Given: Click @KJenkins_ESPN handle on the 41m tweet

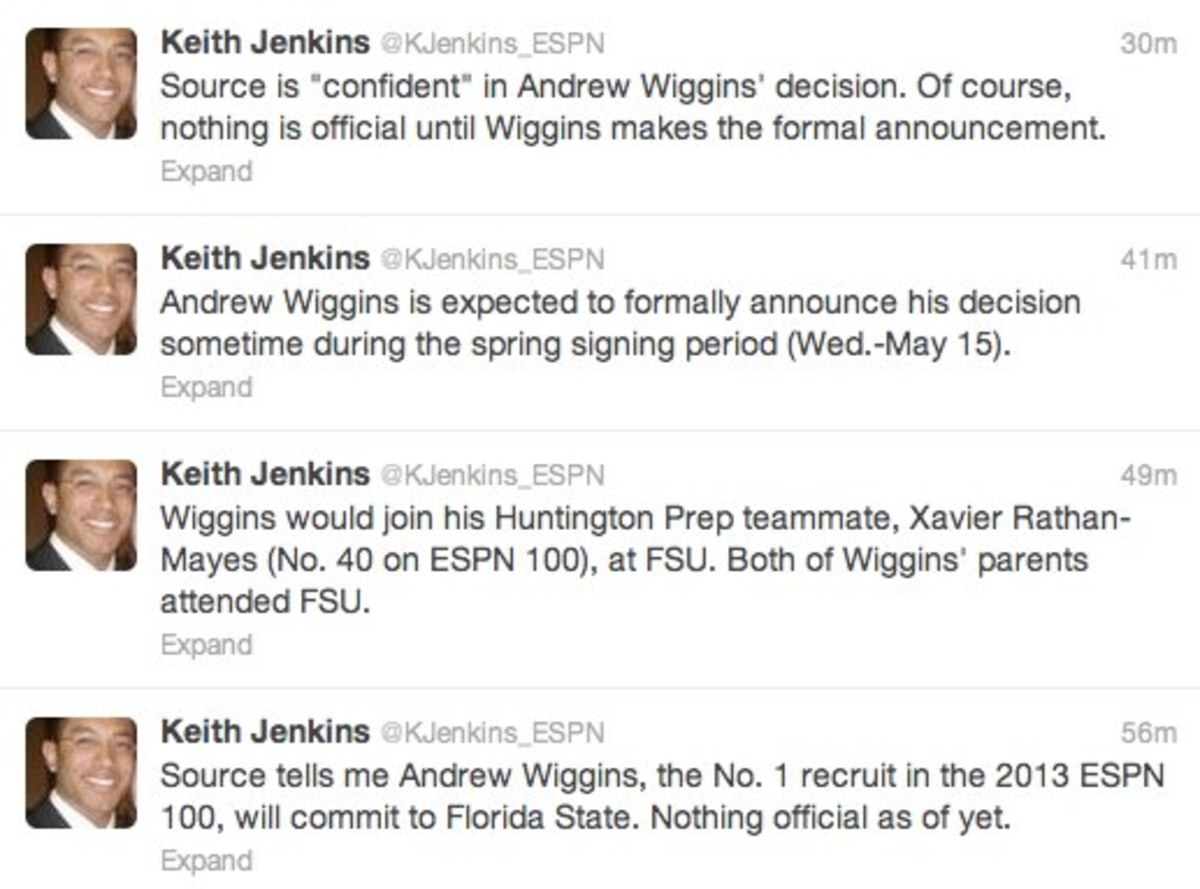Looking at the screenshot, I should [x=491, y=260].
